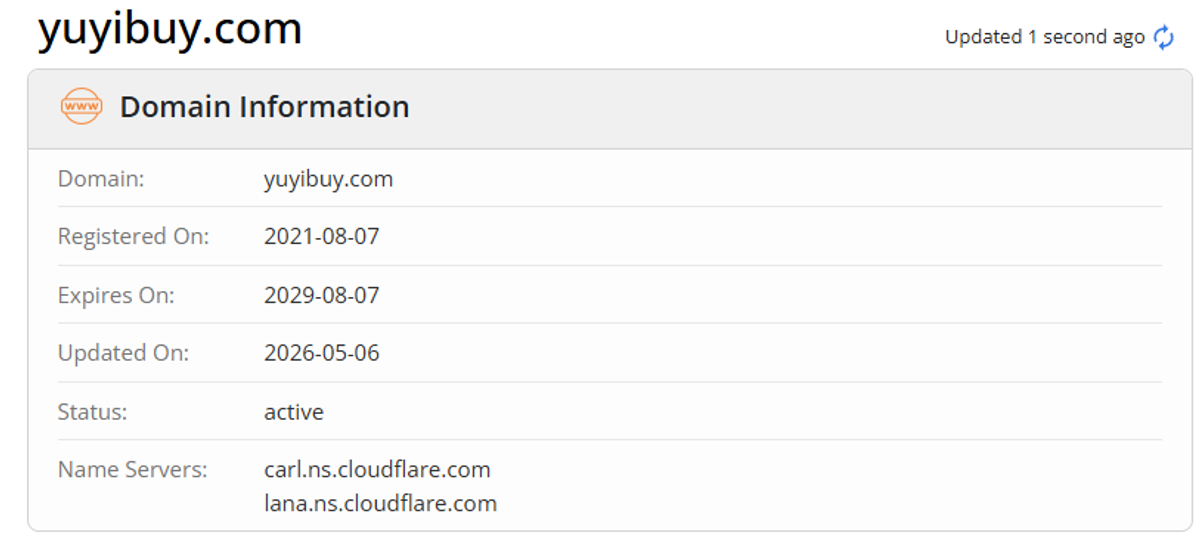Click the carl.ns.cloudflare.com name server
This screenshot has width=1200, height=549.
pyautogui.click(x=377, y=469)
